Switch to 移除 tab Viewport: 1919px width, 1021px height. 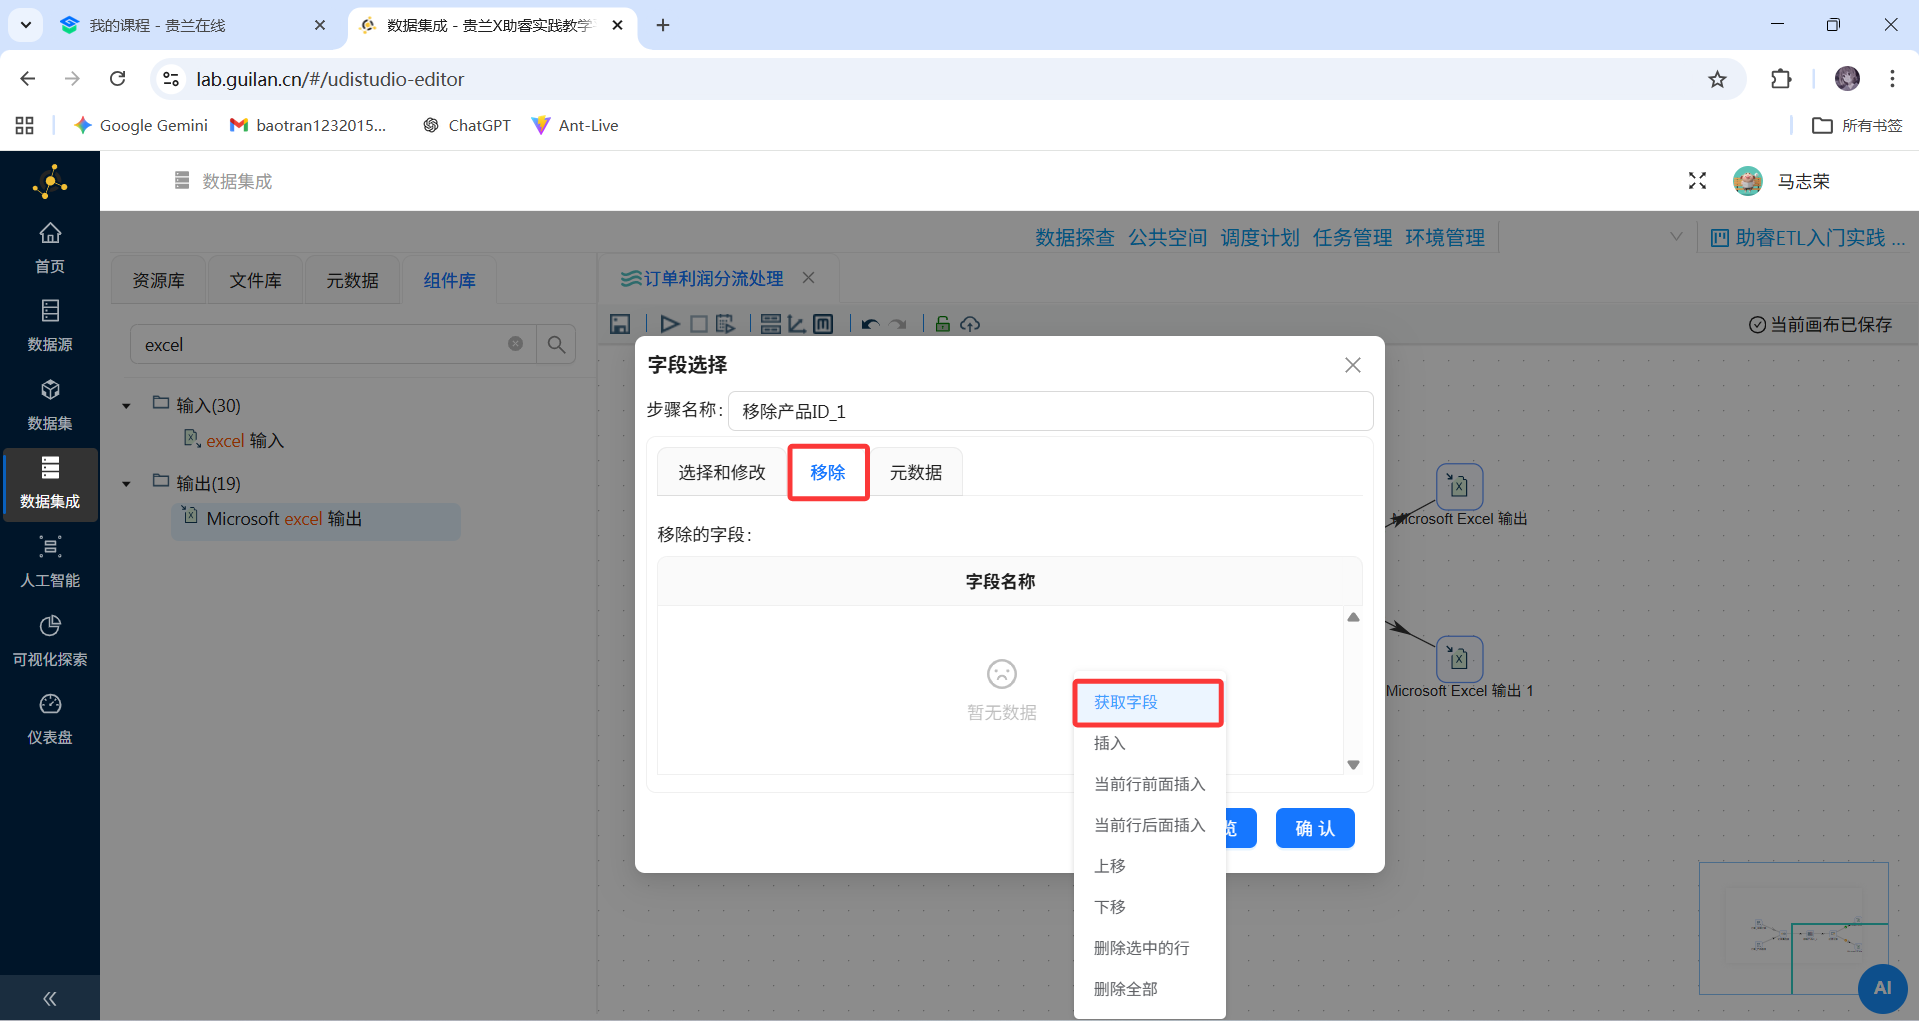tap(828, 472)
